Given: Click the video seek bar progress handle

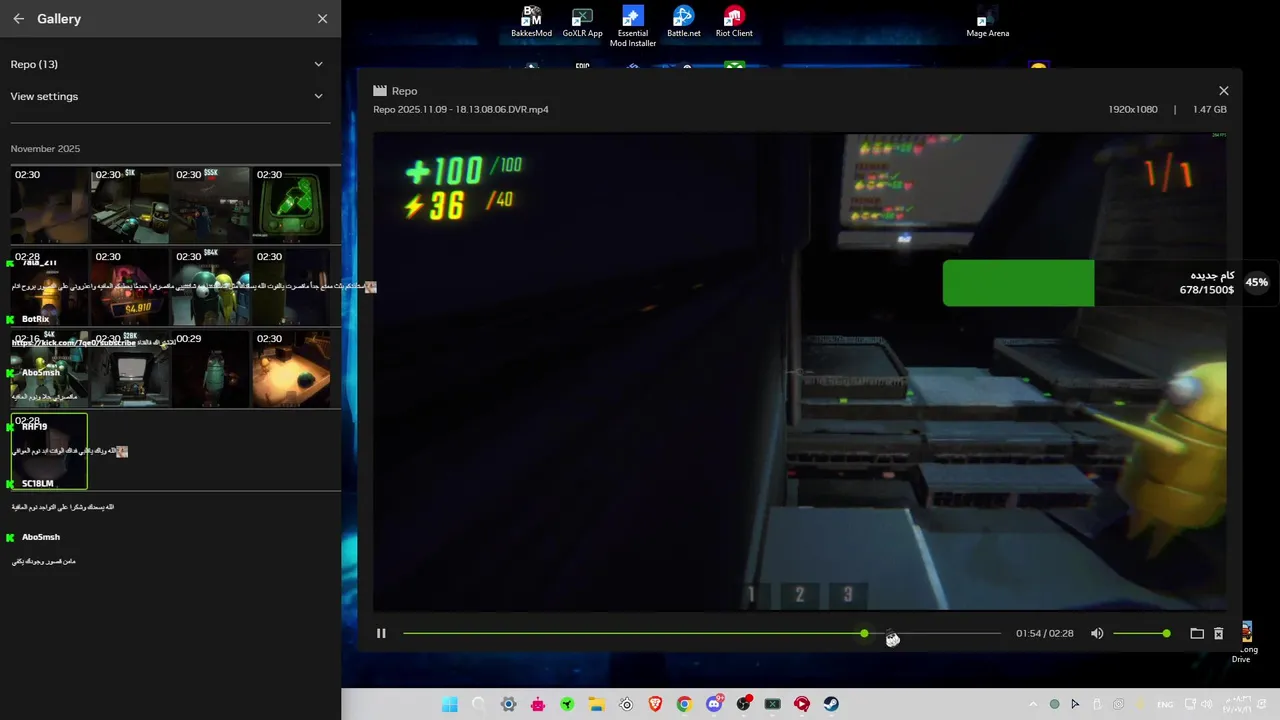Looking at the screenshot, I should (x=864, y=633).
